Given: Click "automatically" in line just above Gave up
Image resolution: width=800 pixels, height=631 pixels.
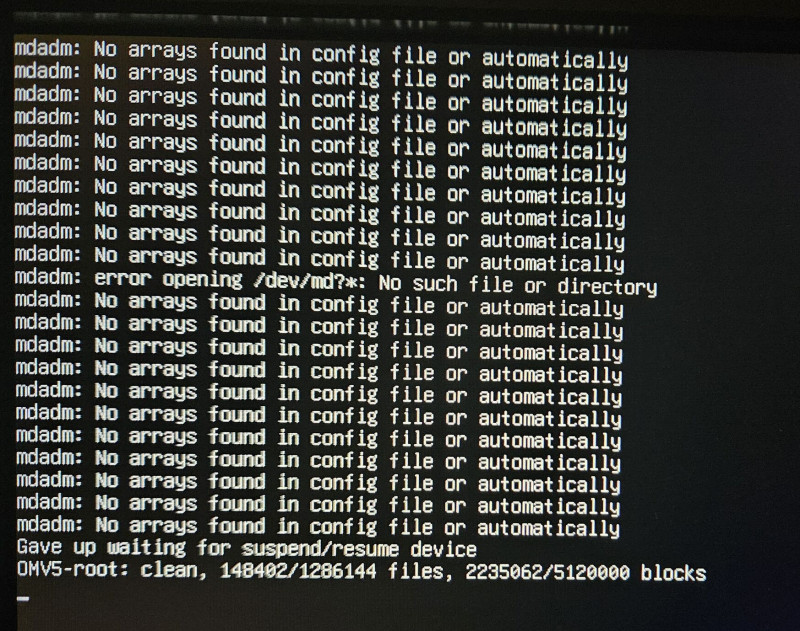Looking at the screenshot, I should point(548,529).
